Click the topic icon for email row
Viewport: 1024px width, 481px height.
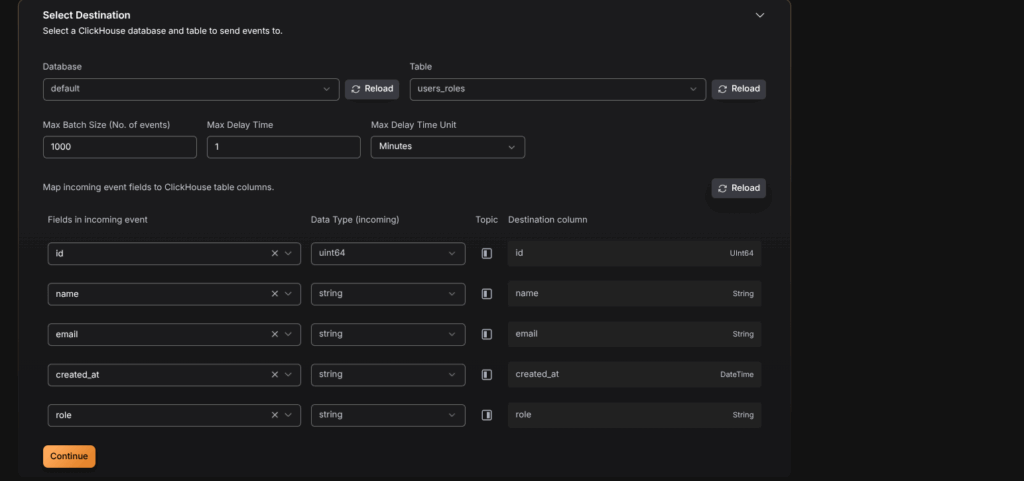click(487, 334)
